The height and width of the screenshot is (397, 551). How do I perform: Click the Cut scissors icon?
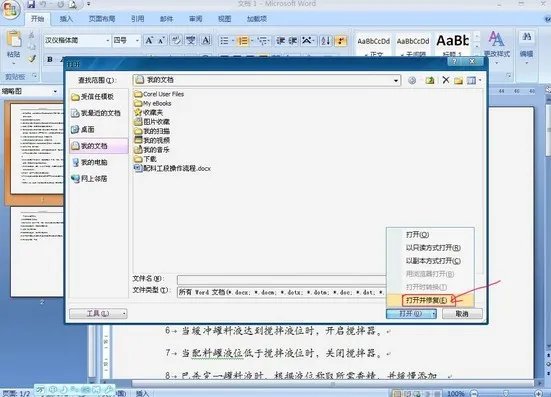32,35
